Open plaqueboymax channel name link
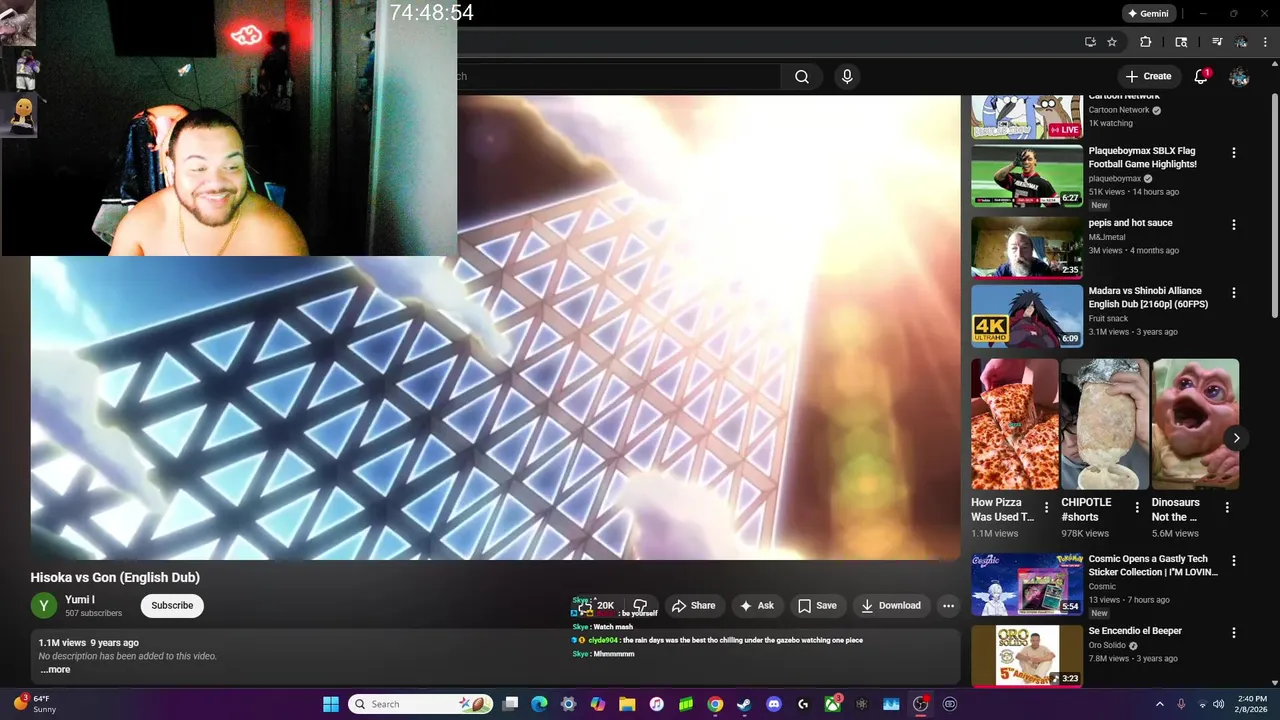The image size is (1280, 720). tap(1114, 179)
